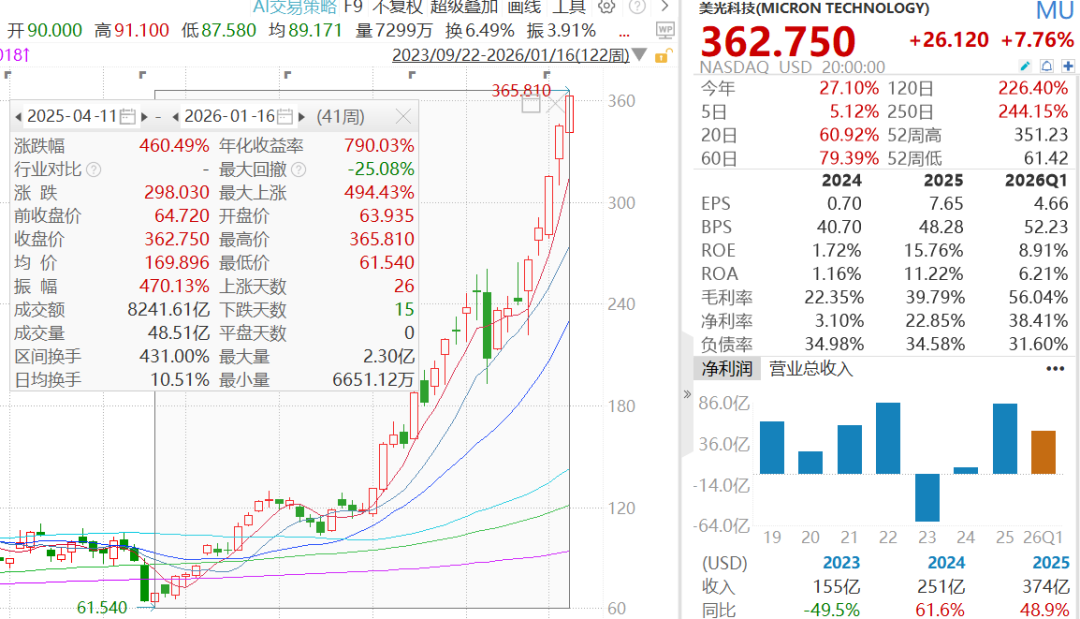Step start date forward with right arrow
Viewport: 1080px width, 619px height.
pyautogui.click(x=145, y=117)
